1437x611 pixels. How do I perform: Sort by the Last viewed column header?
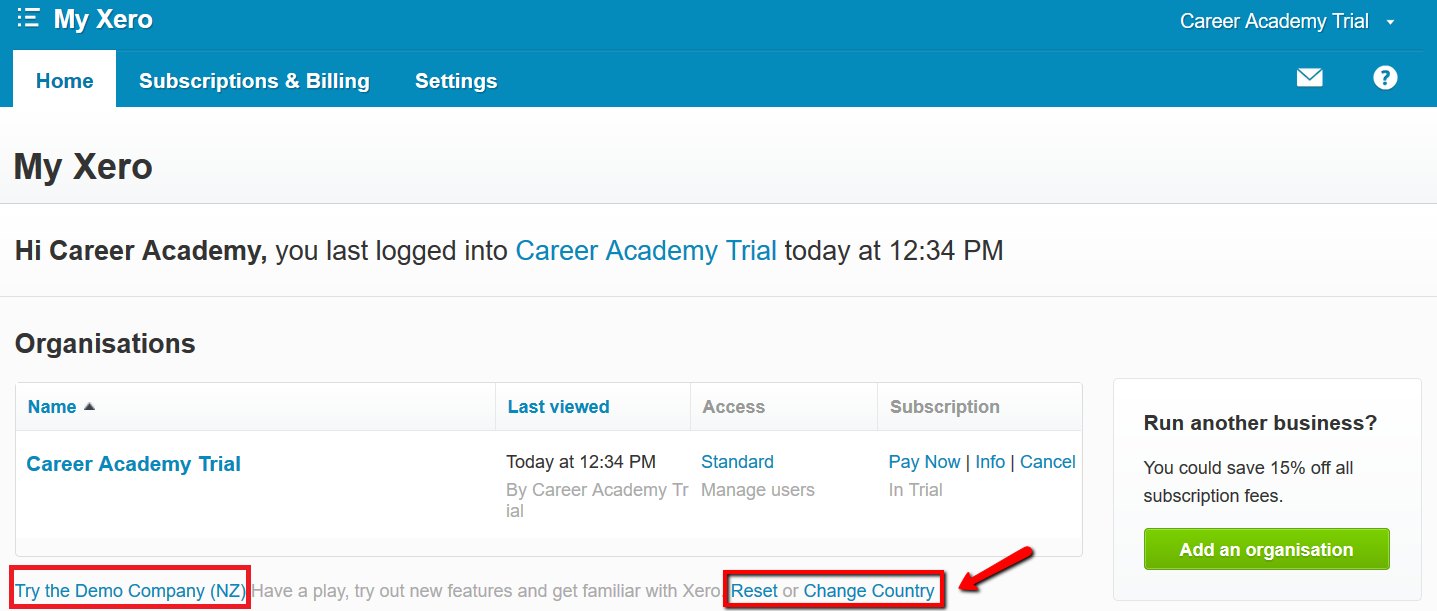pyautogui.click(x=558, y=407)
